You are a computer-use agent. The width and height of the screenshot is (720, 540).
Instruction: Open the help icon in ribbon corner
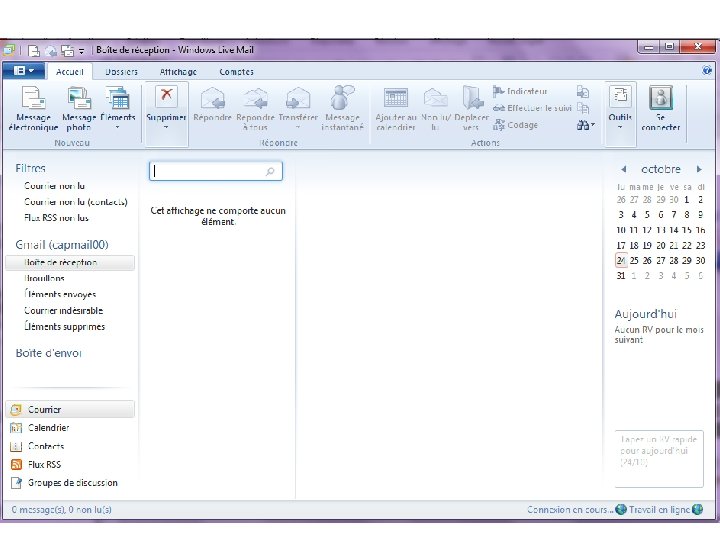click(x=707, y=70)
